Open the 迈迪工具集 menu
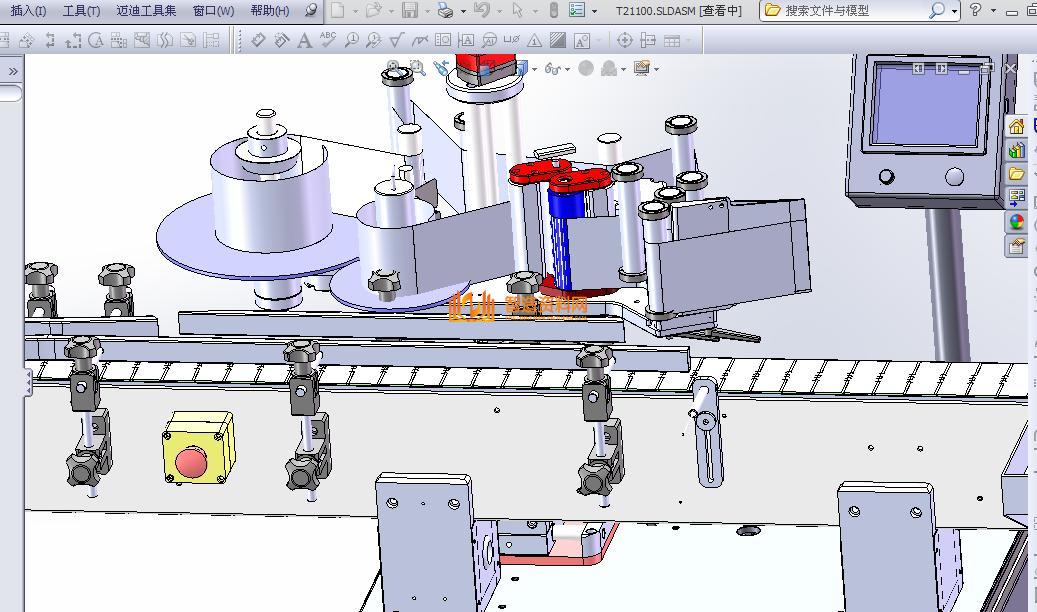Screen dimensions: 1037x612 146,11
